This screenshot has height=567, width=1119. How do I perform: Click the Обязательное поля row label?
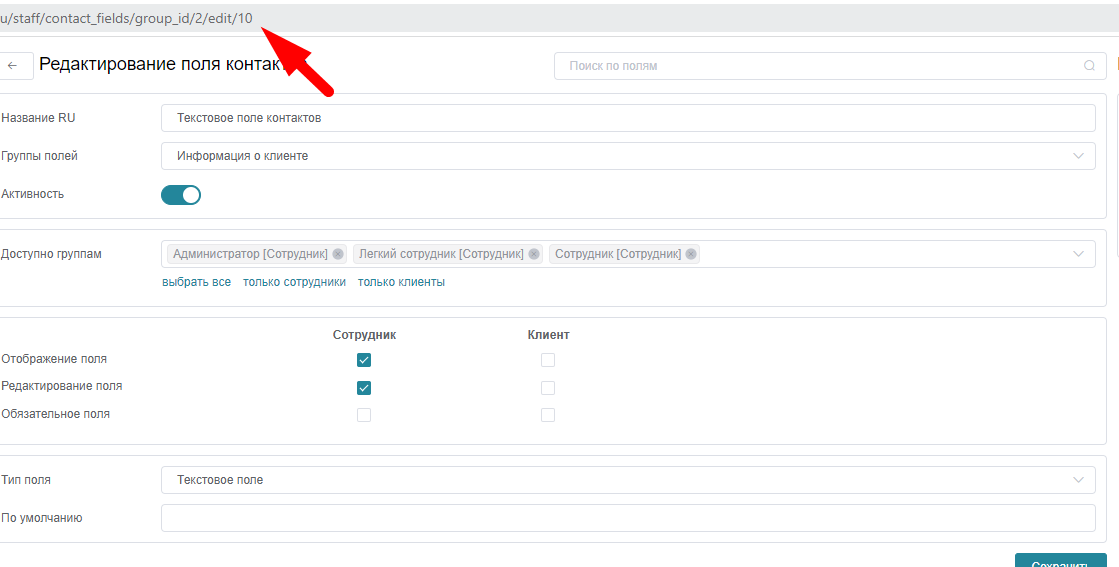tap(56, 414)
